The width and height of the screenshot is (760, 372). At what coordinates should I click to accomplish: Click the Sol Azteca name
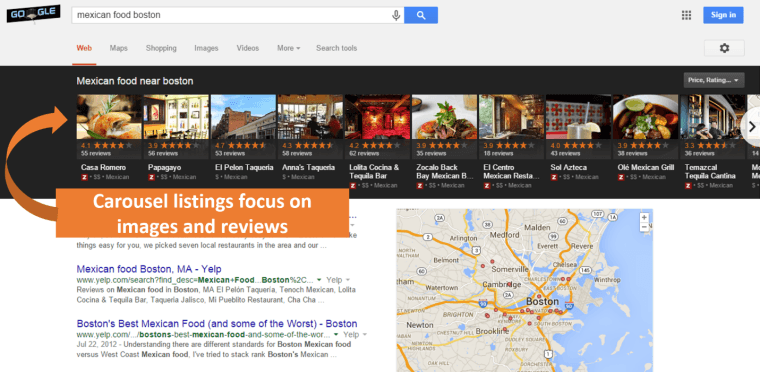(569, 167)
